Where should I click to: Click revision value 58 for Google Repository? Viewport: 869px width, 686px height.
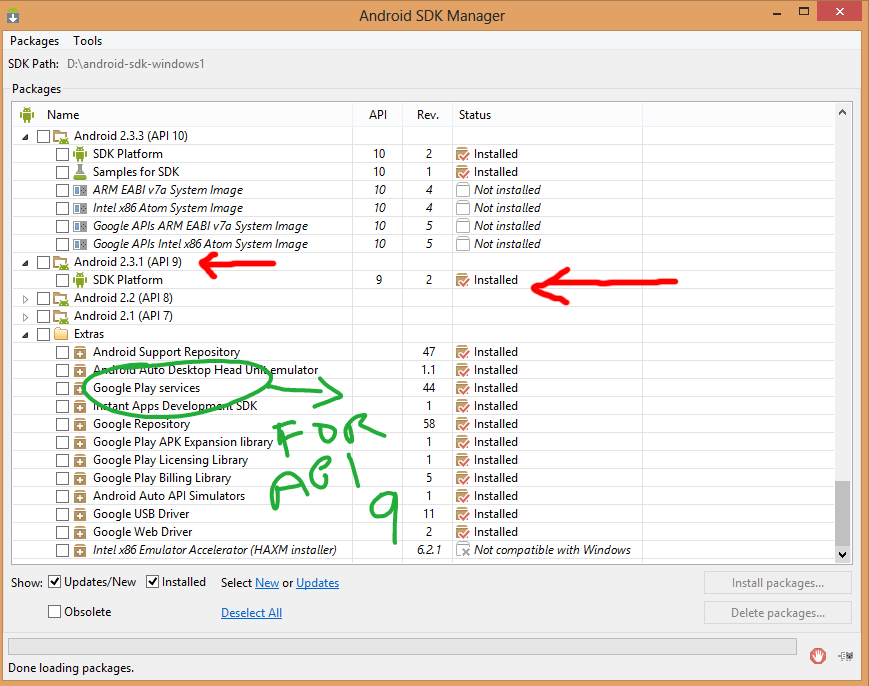click(x=429, y=424)
